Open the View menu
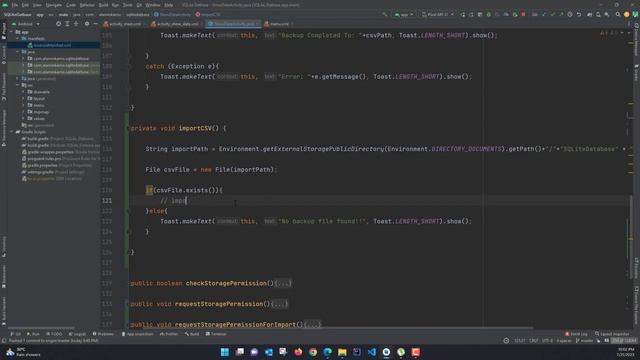The image size is (640, 360). pyautogui.click(x=37, y=5)
